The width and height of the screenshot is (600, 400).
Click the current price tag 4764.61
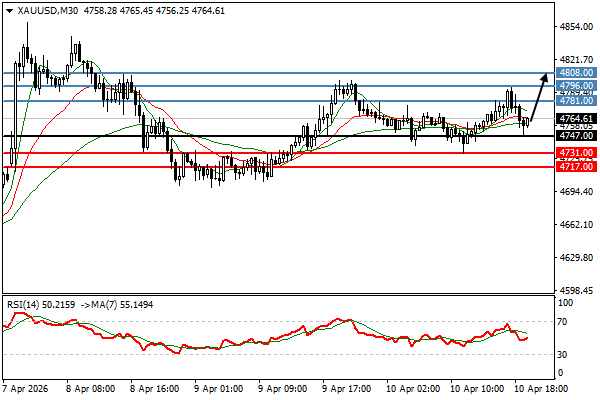point(574,118)
